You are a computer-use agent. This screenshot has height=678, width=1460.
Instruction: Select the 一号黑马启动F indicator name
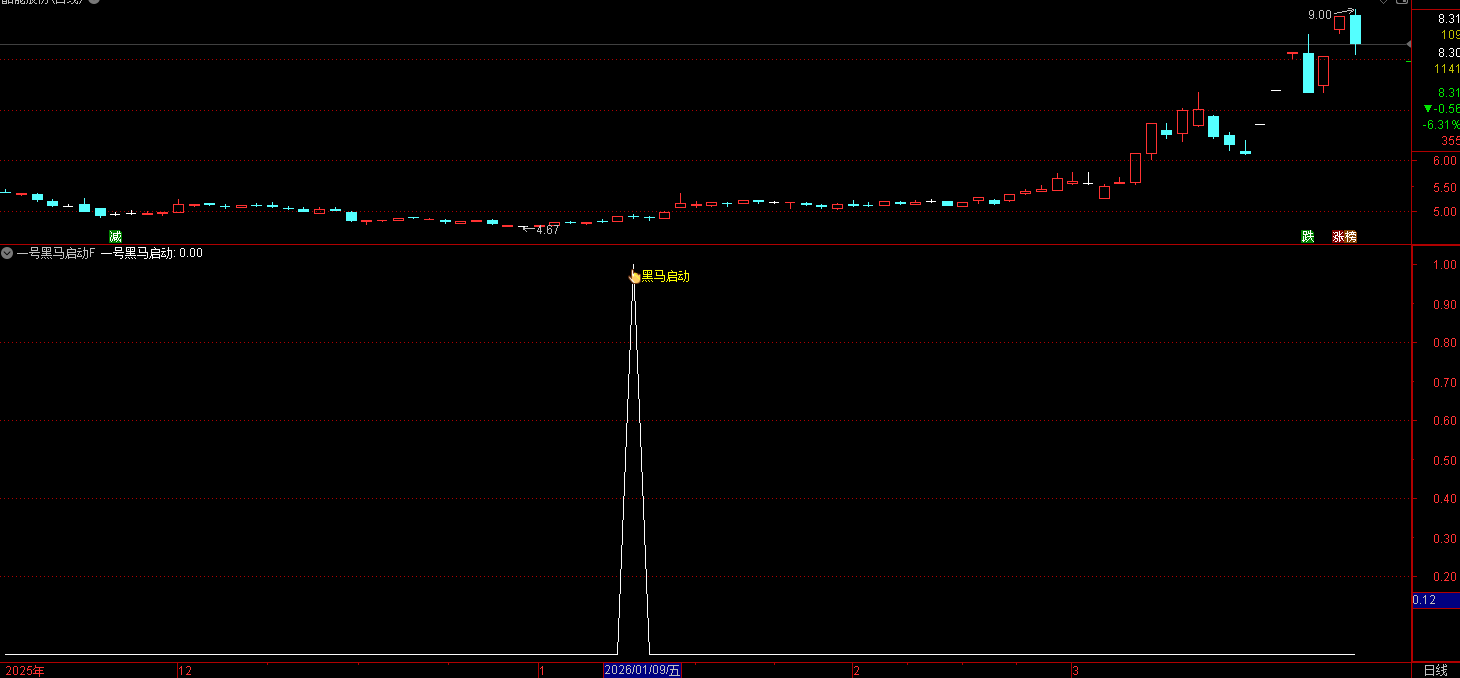coord(56,253)
